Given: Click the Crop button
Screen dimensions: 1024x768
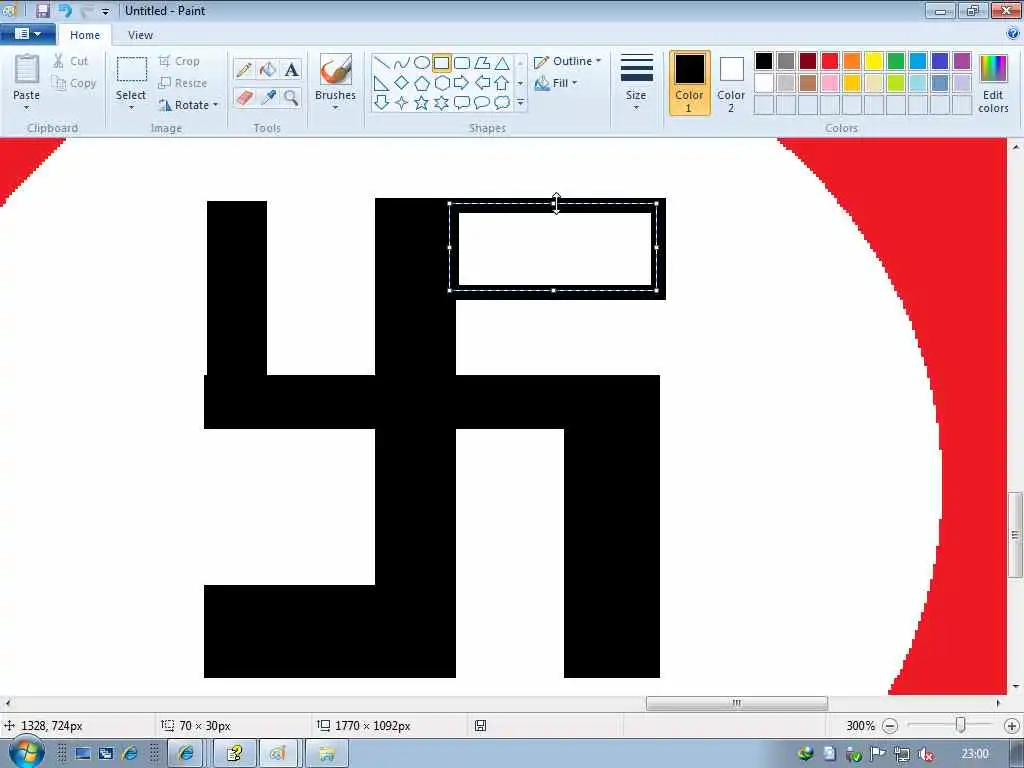Looking at the screenshot, I should click(x=180, y=61).
